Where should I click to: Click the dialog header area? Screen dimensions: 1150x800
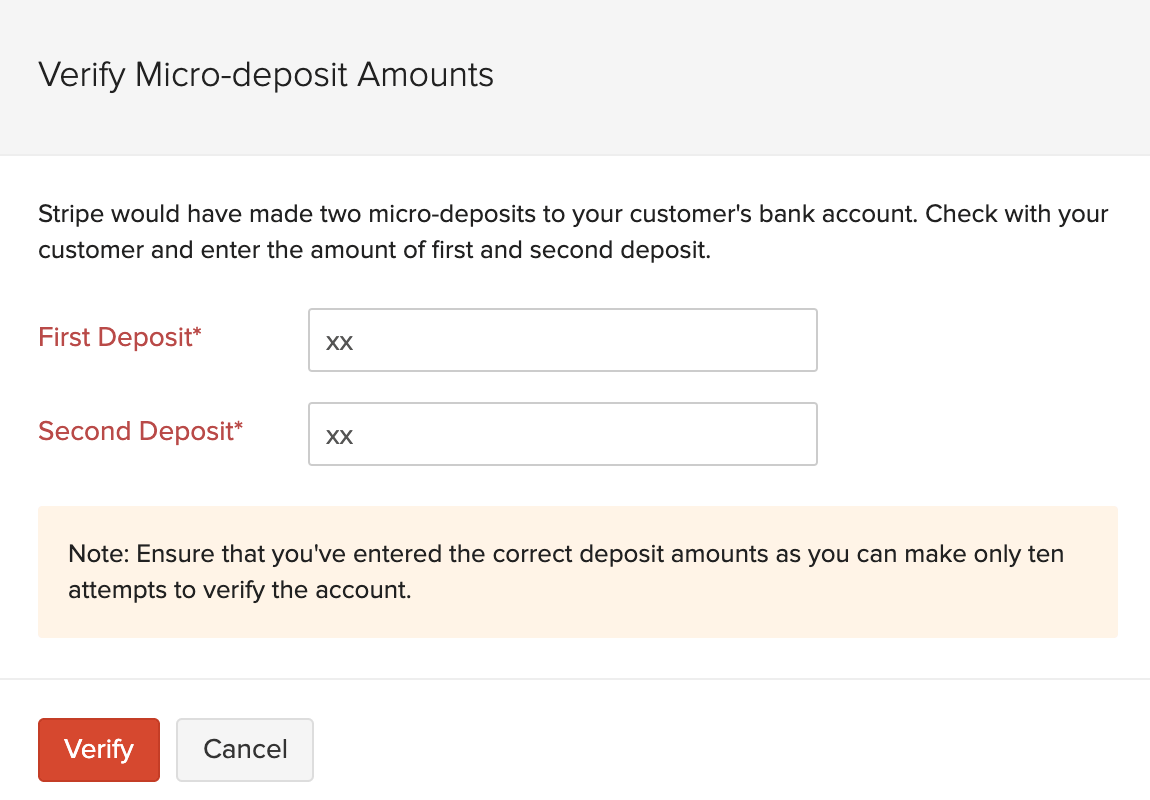[x=575, y=77]
